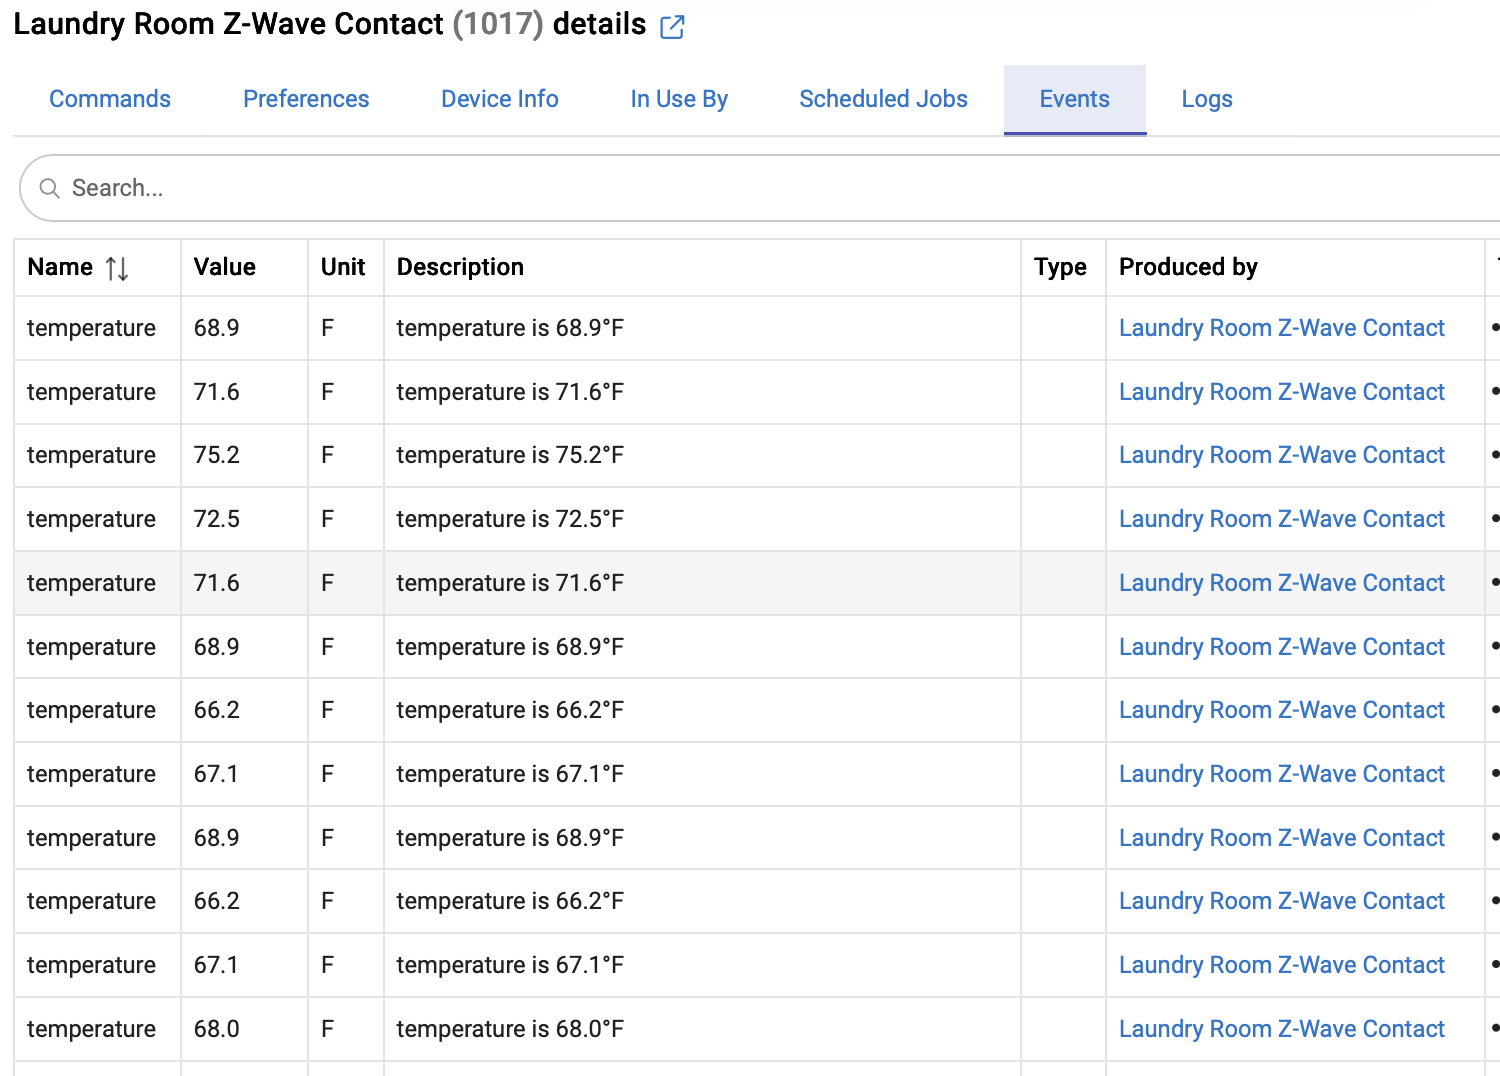Click the Value column header

[225, 267]
